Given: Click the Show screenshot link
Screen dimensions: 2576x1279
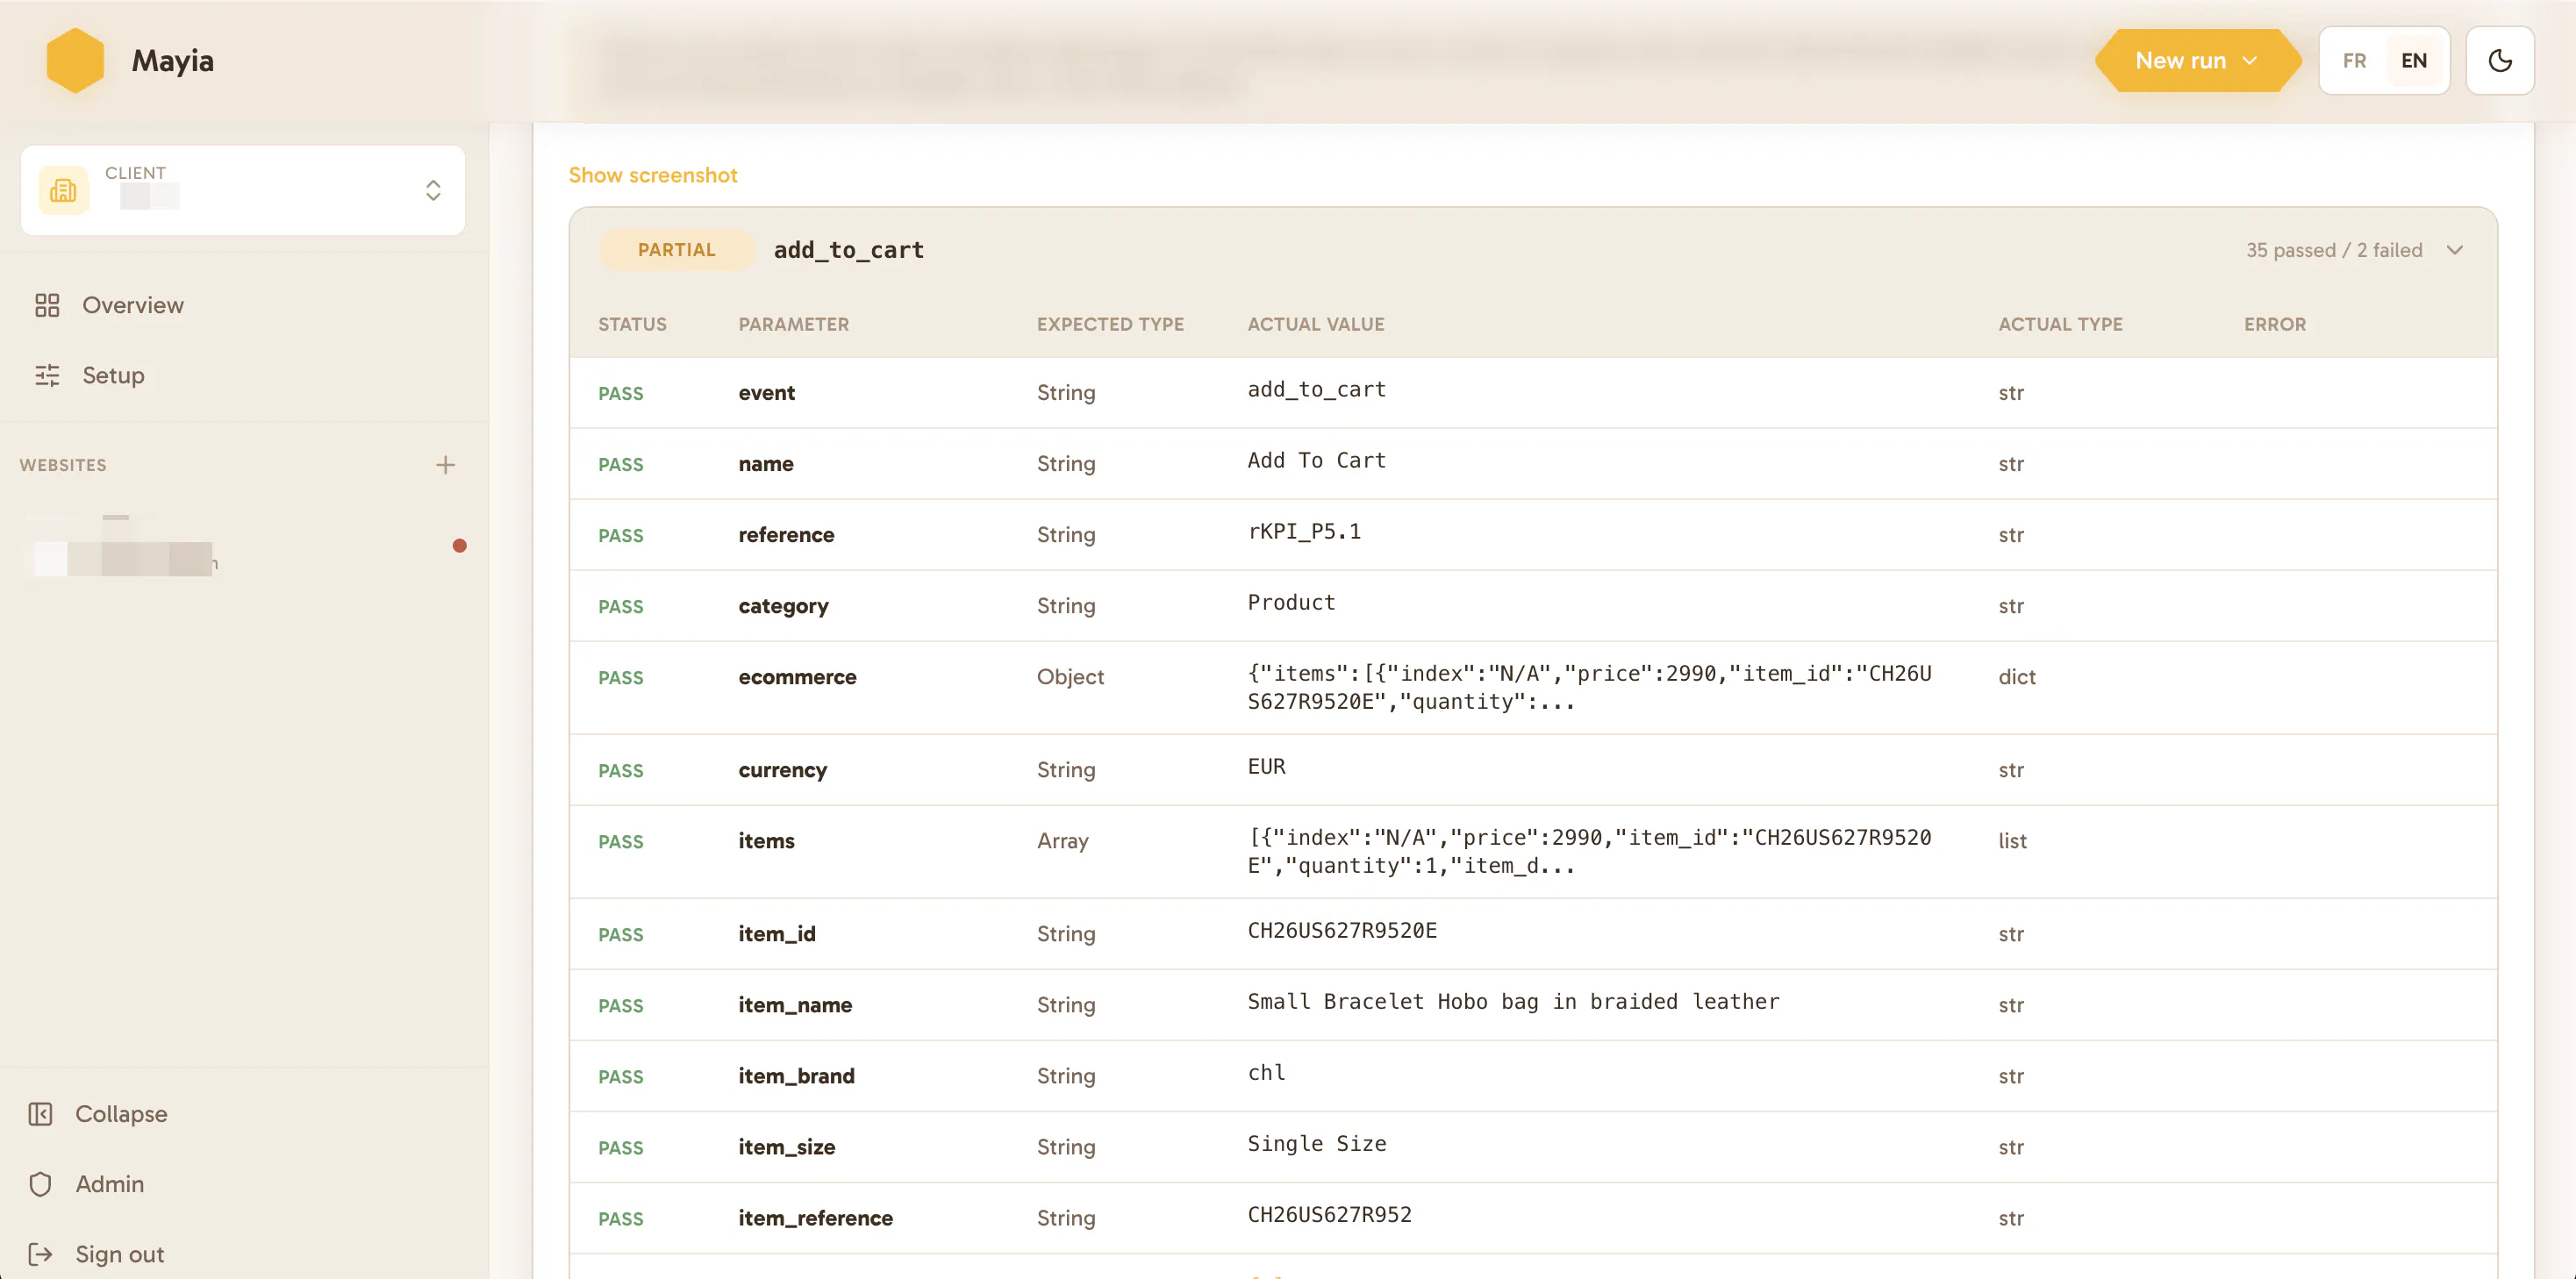Looking at the screenshot, I should pyautogui.click(x=652, y=175).
